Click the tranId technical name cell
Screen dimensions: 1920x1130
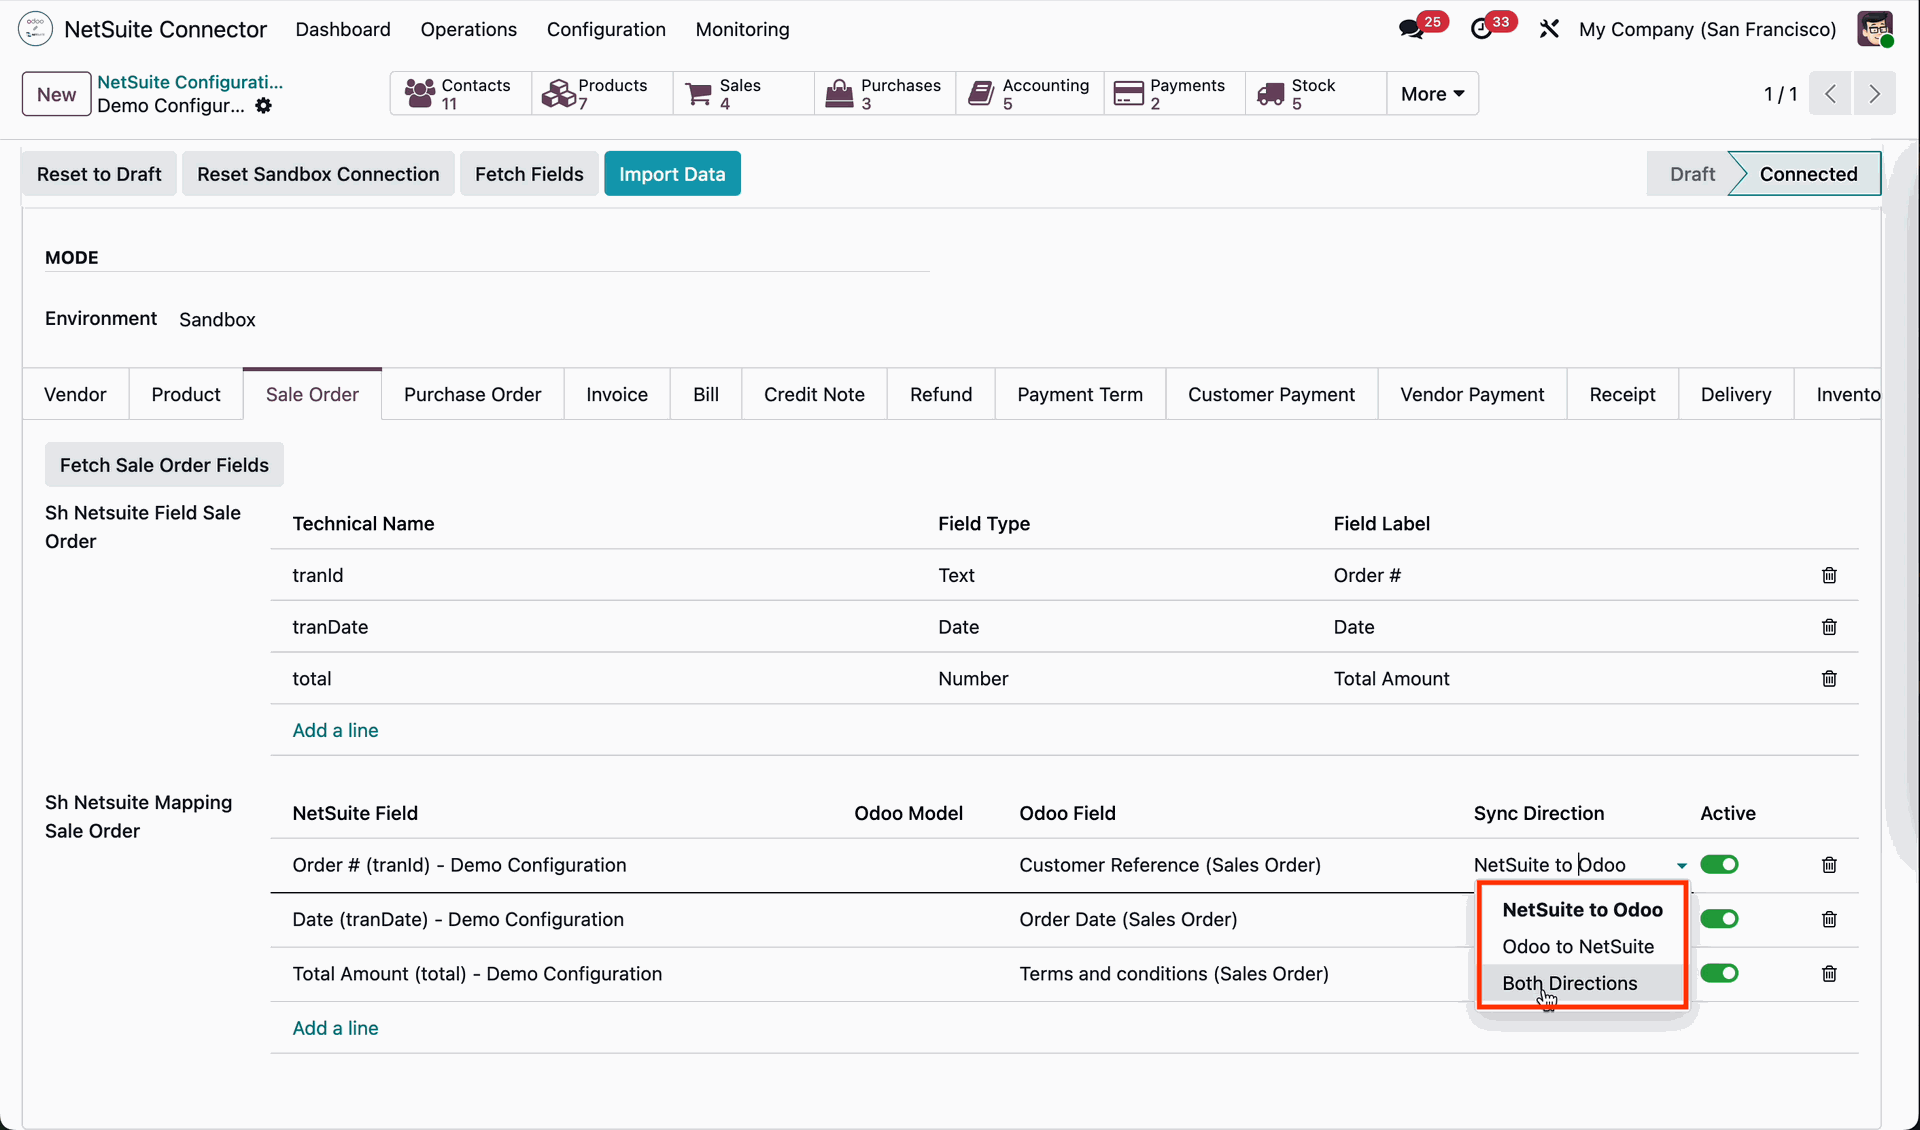(x=318, y=575)
